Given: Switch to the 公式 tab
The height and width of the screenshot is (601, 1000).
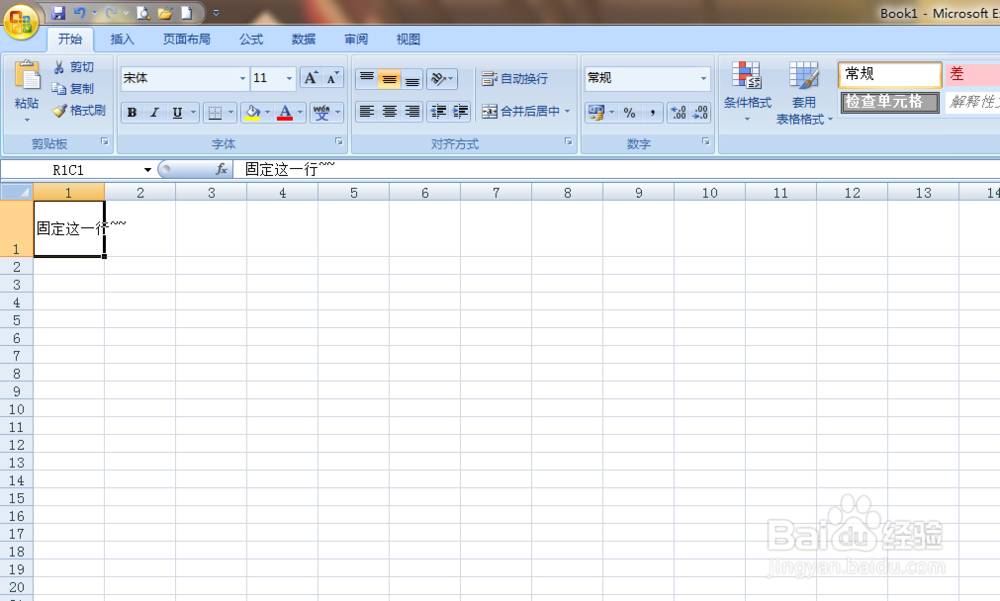Looking at the screenshot, I should coord(251,40).
